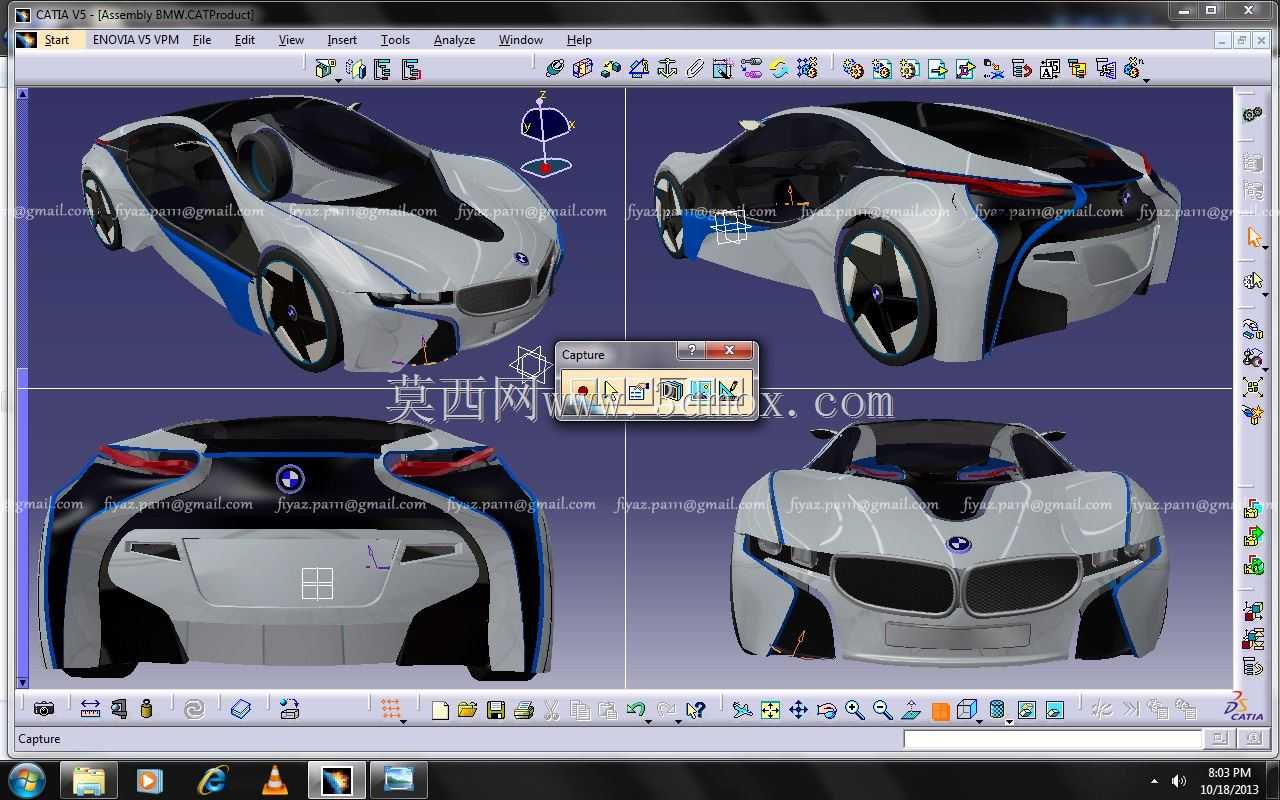Open the File menu
The width and height of the screenshot is (1280, 800).
[x=202, y=40]
